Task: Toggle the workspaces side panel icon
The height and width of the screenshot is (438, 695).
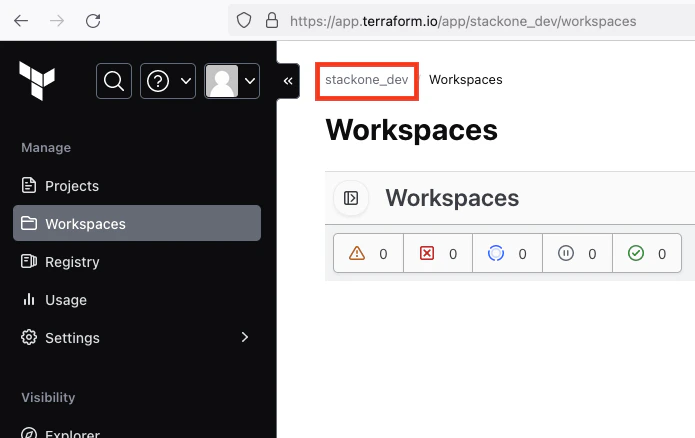Action: (x=351, y=198)
